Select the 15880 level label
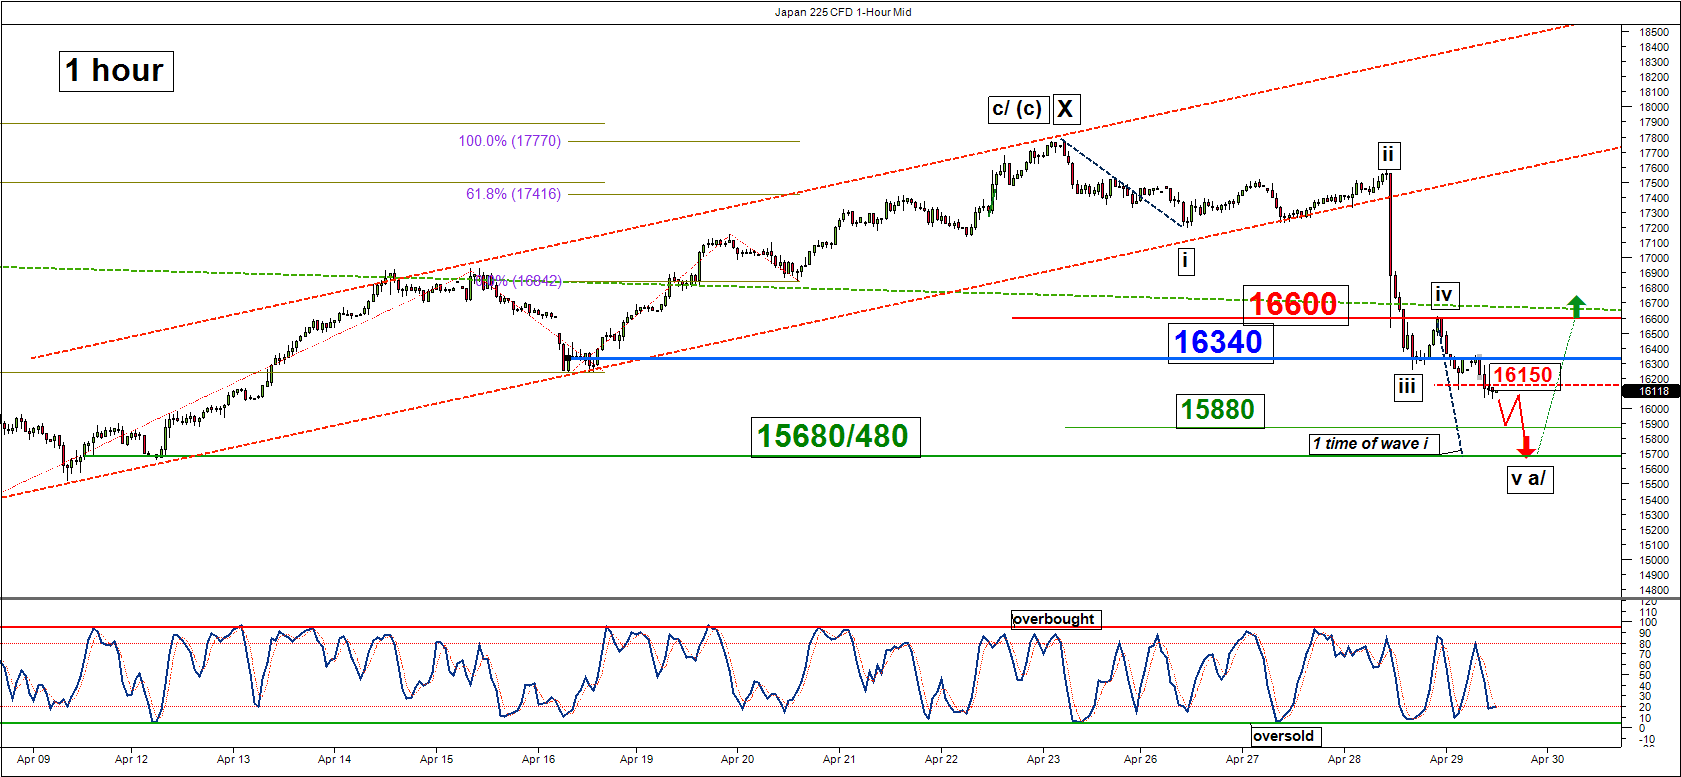1681x777 pixels. point(1218,410)
